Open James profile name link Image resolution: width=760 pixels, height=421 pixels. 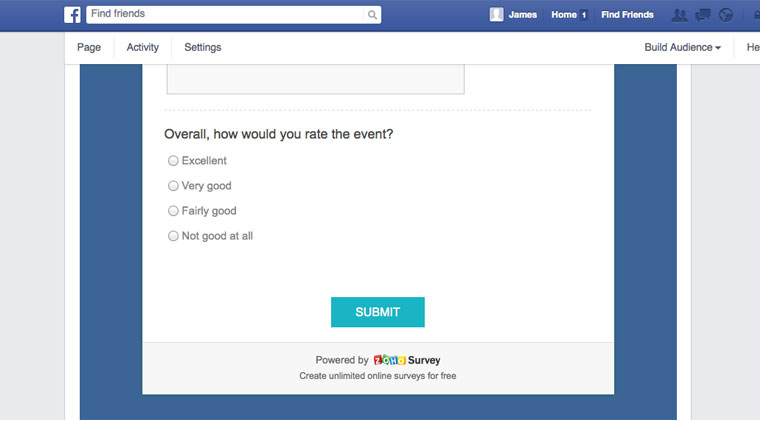click(522, 15)
